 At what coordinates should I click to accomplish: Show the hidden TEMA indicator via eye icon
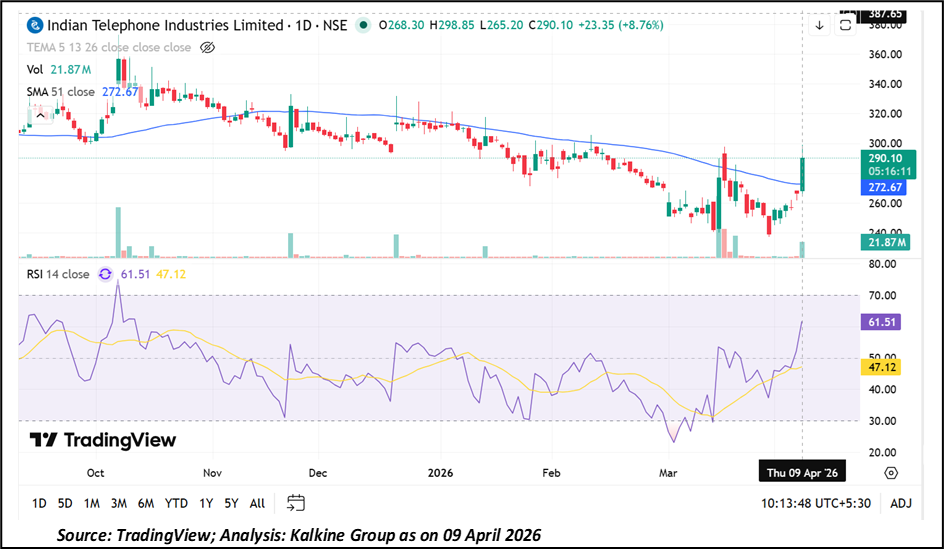coord(207,47)
